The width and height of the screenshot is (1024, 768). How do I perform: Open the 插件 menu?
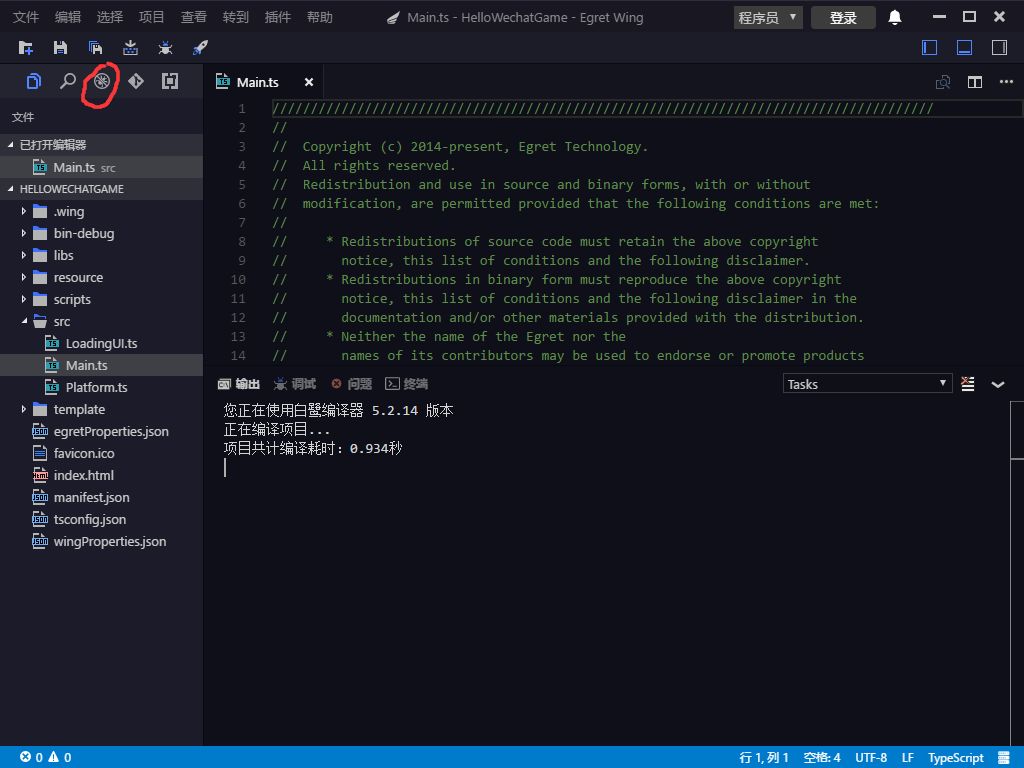click(x=278, y=17)
